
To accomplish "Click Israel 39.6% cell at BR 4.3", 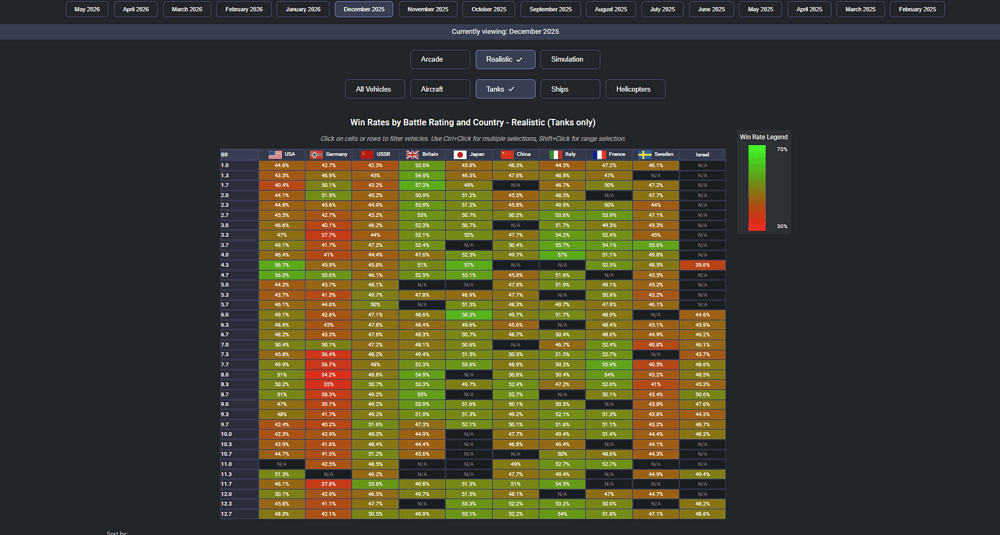I will point(702,265).
